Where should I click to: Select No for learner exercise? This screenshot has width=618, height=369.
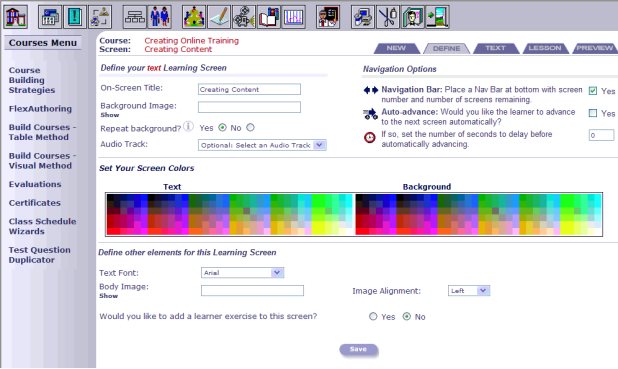(x=406, y=316)
